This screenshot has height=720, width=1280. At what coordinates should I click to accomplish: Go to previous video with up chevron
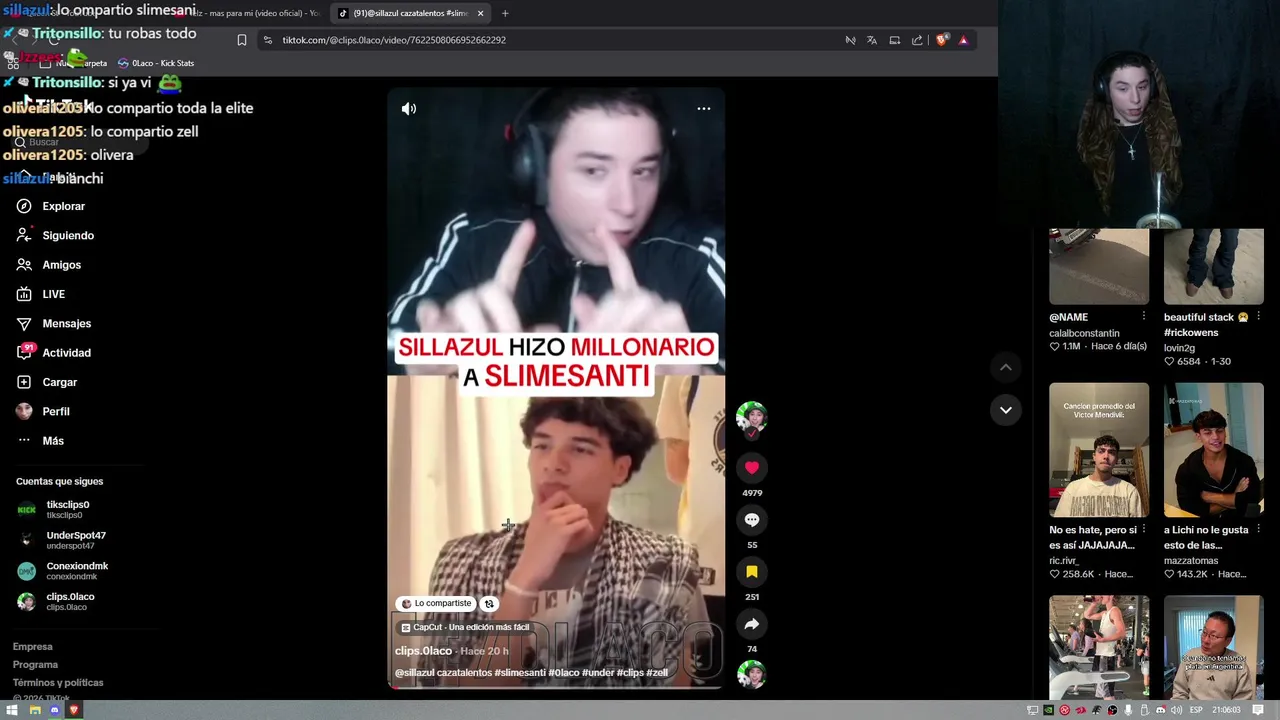pyautogui.click(x=1006, y=367)
